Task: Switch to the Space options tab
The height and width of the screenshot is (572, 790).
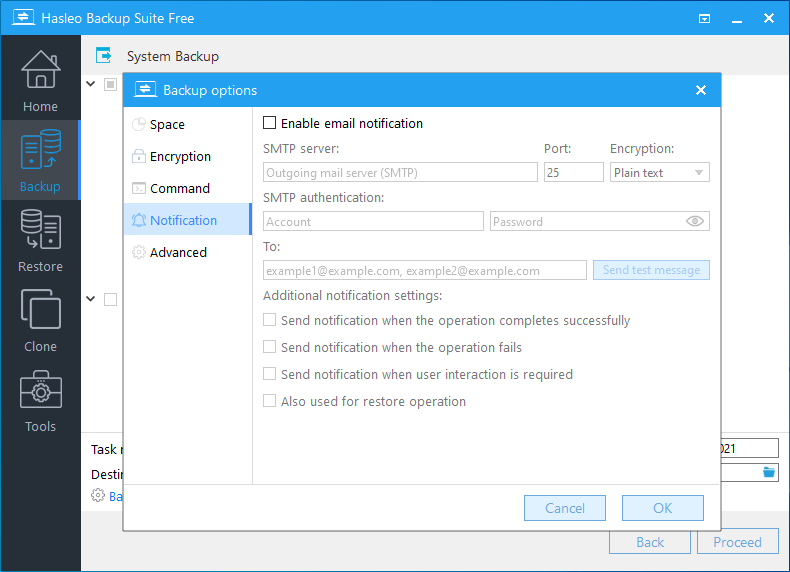Action: pos(187,124)
